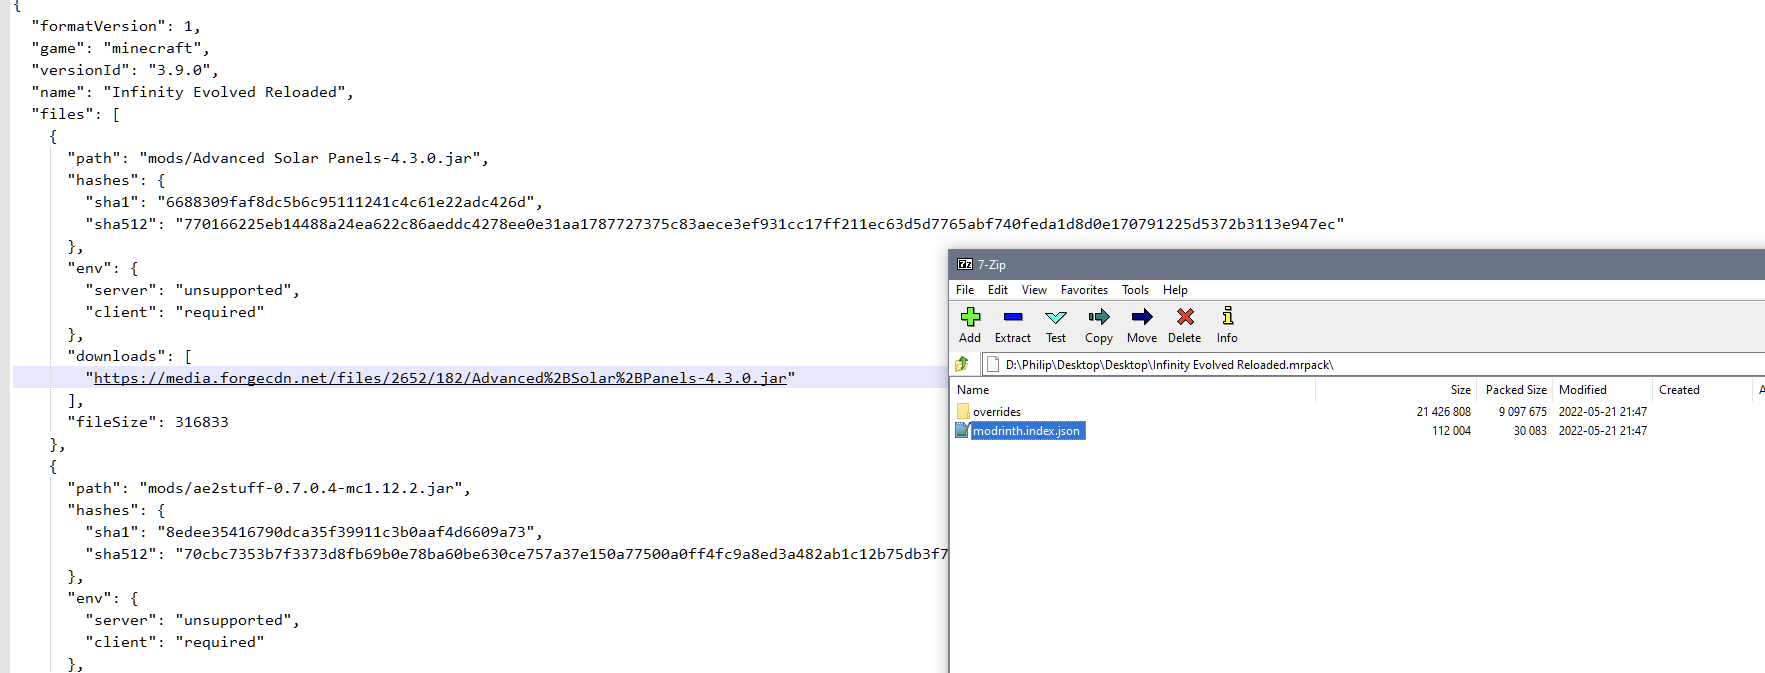
Task: Click the Copy icon in 7-Zip
Action: 1099,317
